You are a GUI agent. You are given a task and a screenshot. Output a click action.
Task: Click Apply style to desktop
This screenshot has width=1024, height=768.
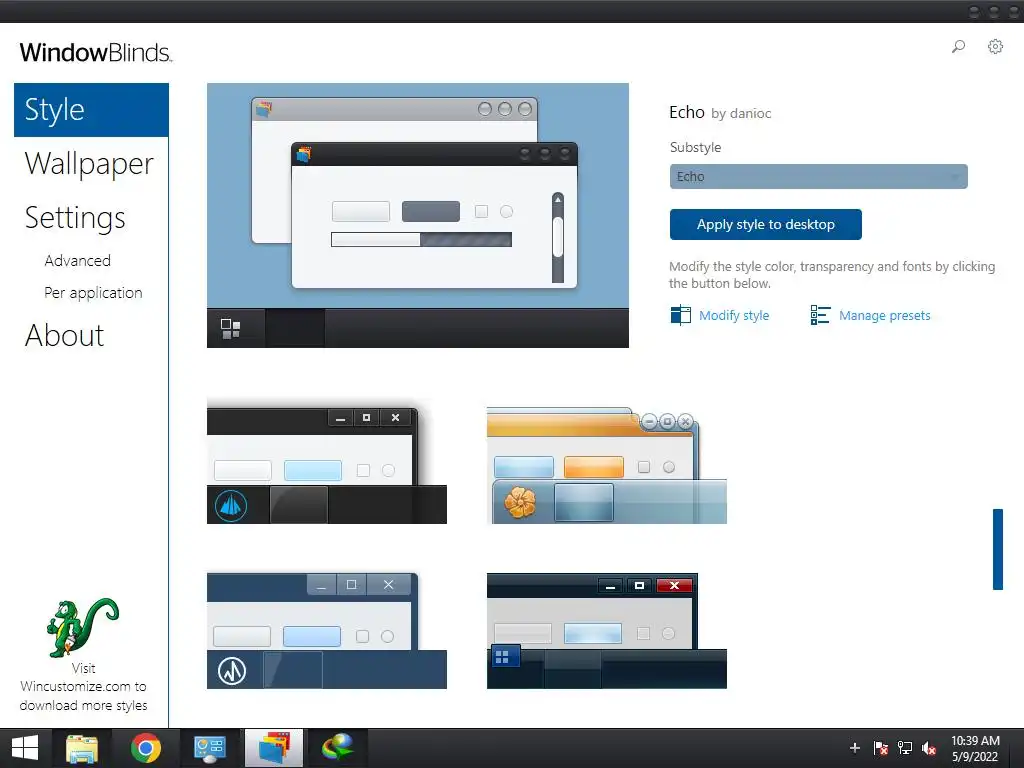click(765, 224)
